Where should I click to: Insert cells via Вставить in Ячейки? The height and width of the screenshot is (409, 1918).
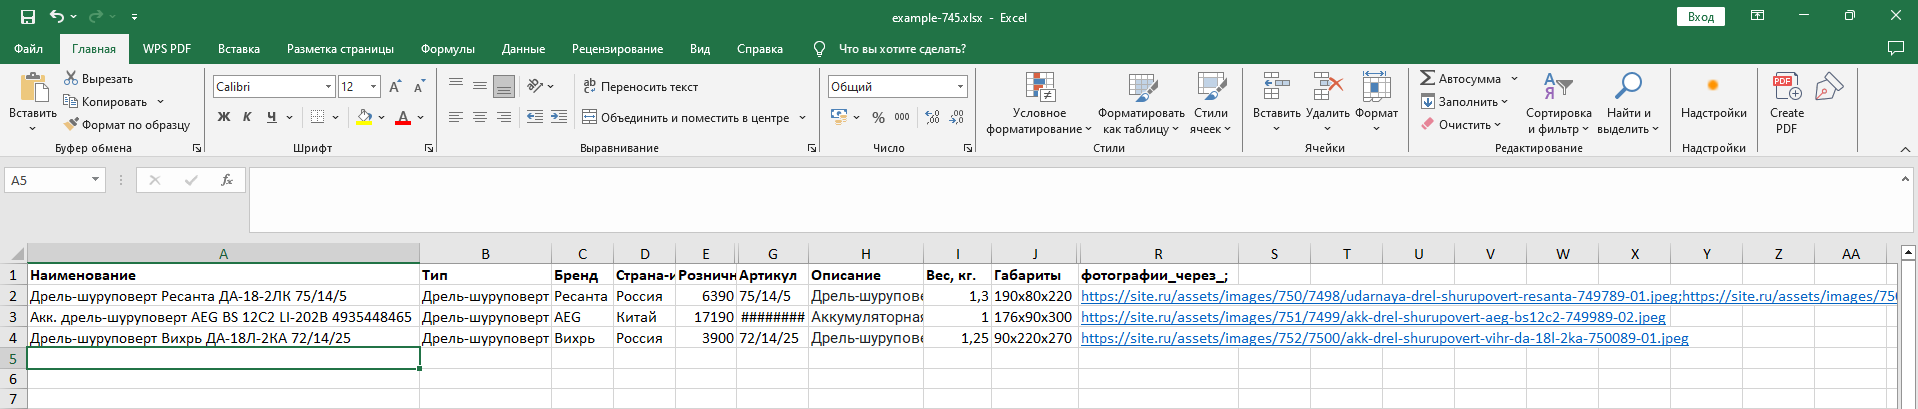click(x=1276, y=103)
